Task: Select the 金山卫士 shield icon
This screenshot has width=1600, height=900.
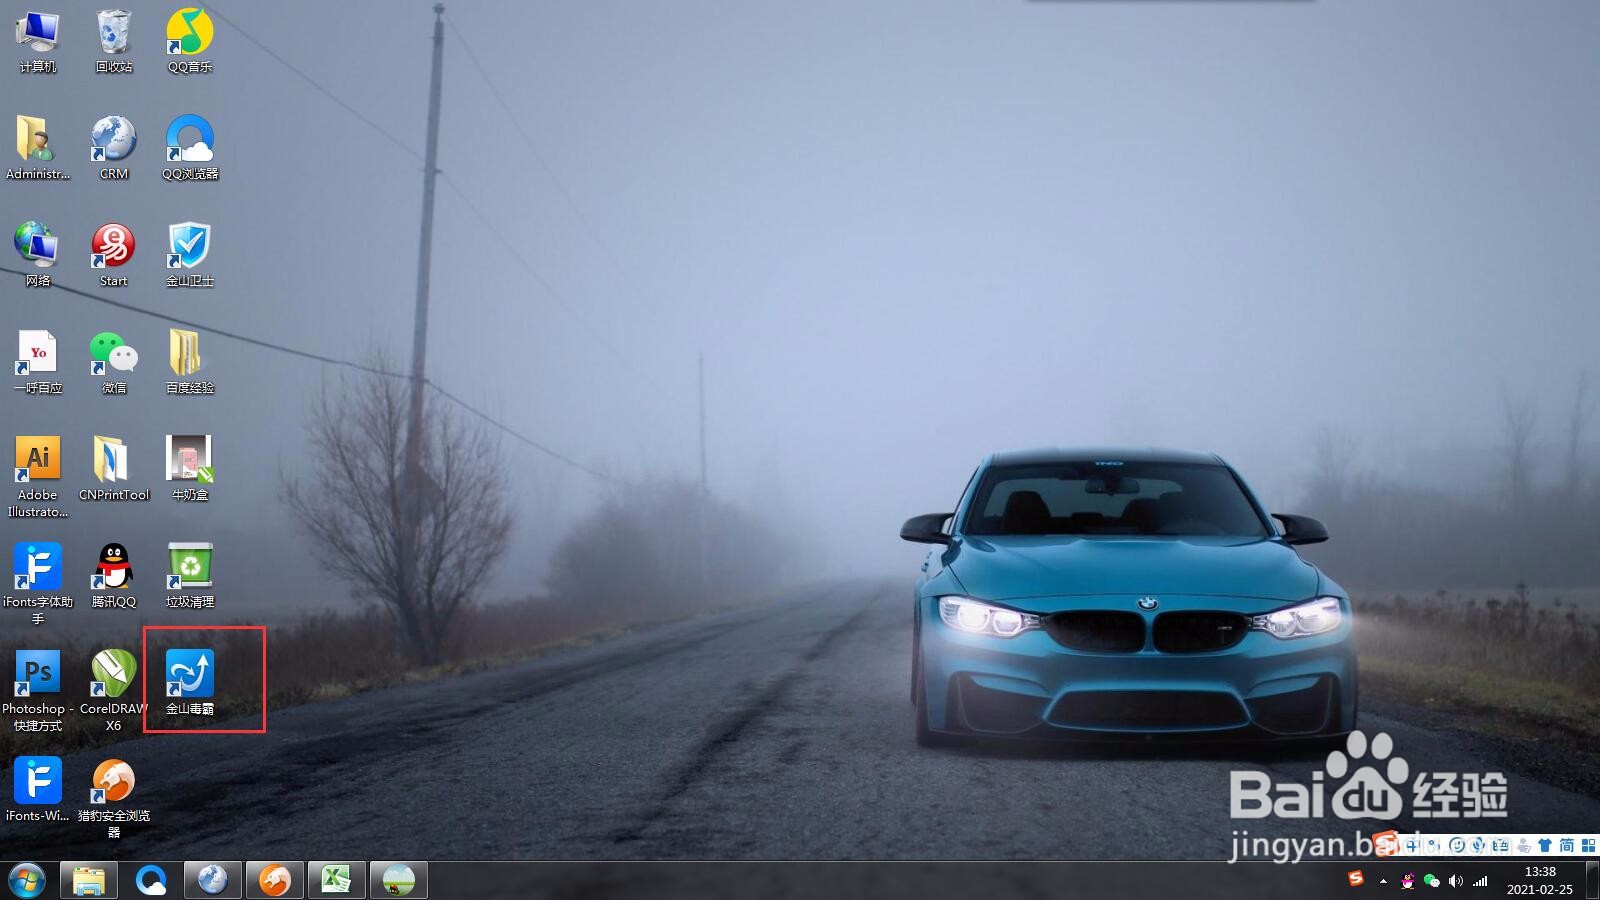Action: [x=190, y=255]
